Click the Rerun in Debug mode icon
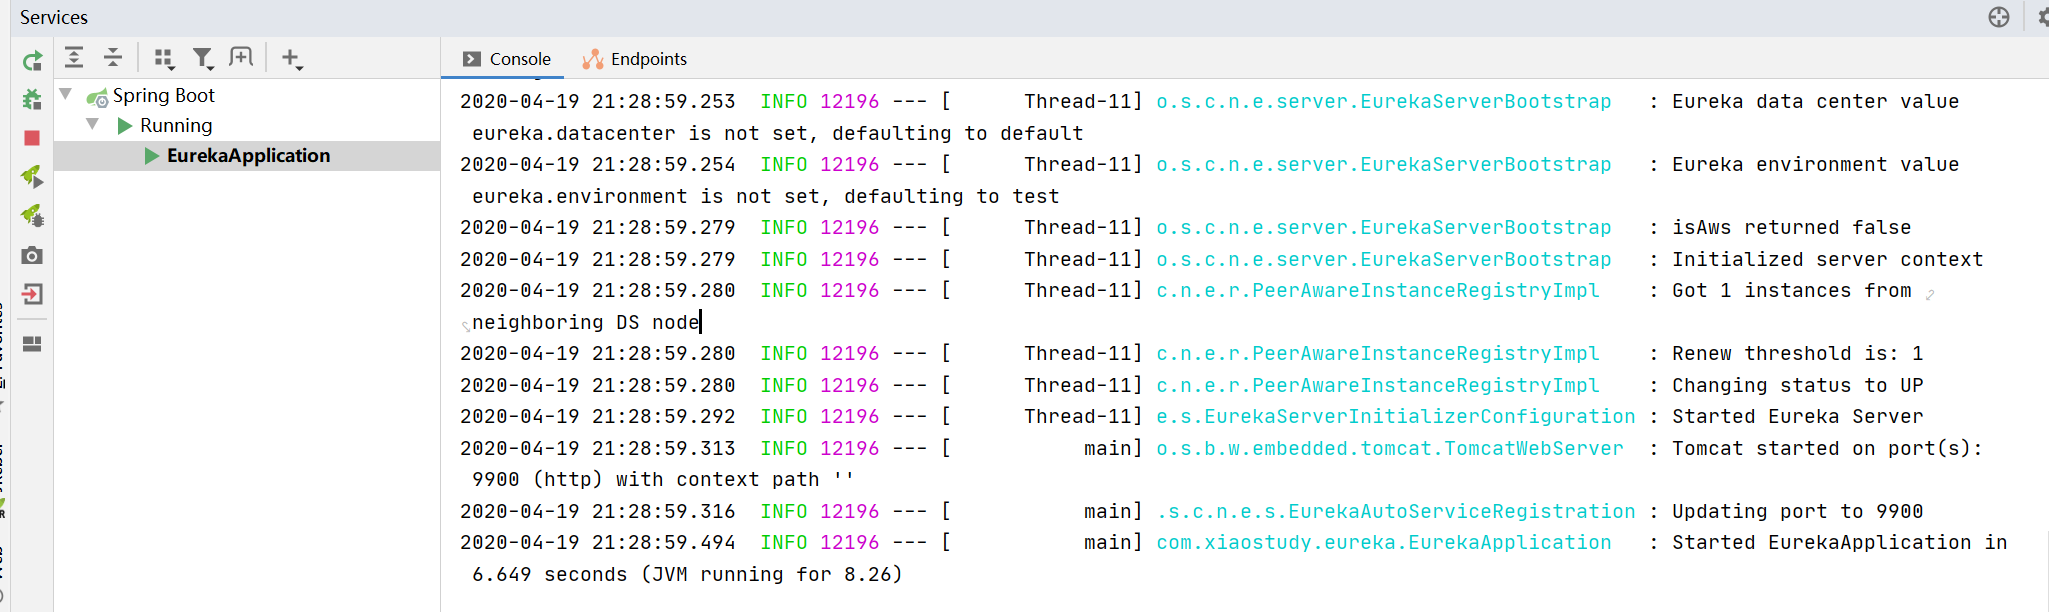2049x612 pixels. (x=32, y=99)
